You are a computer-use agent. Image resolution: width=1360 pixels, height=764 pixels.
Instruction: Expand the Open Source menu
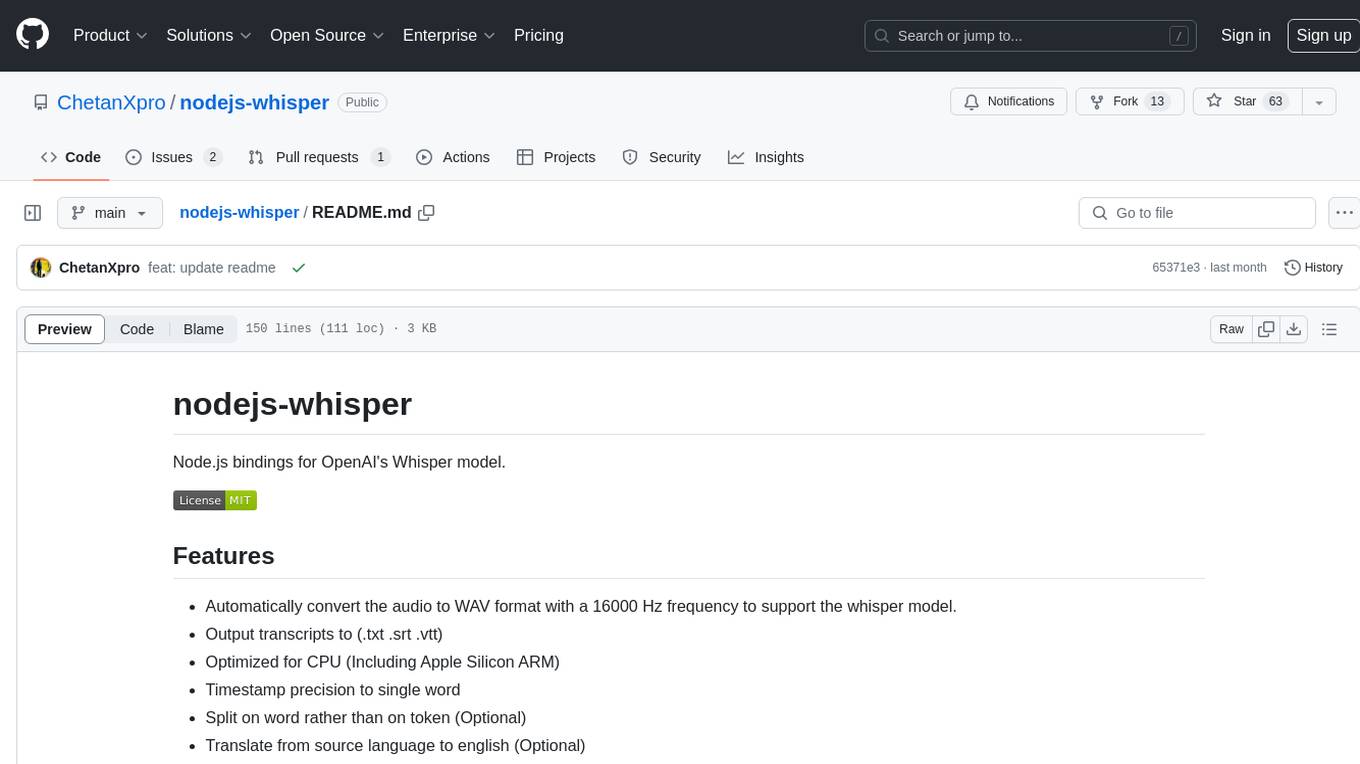click(x=327, y=35)
